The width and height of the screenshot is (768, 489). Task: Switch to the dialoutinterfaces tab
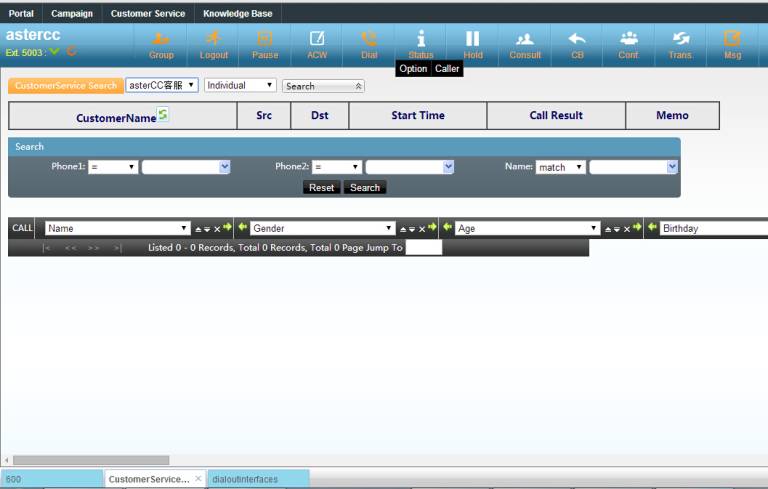coord(245,479)
